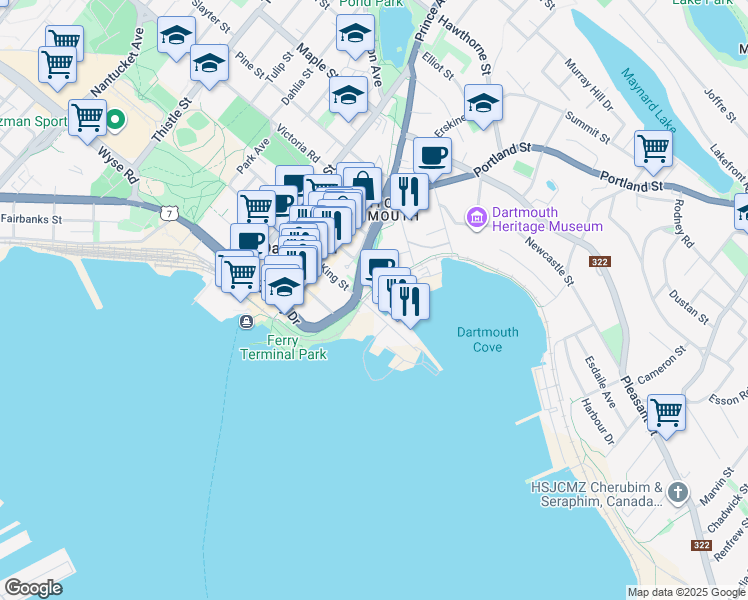Open the coffee cup marker near Erskine St

click(432, 155)
